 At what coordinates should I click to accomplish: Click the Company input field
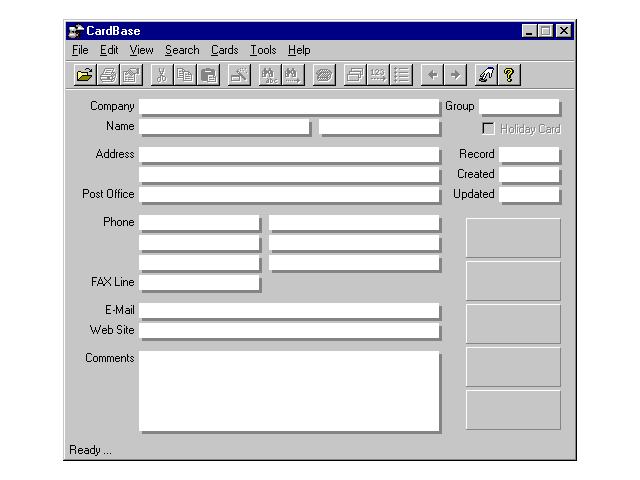[x=289, y=107]
